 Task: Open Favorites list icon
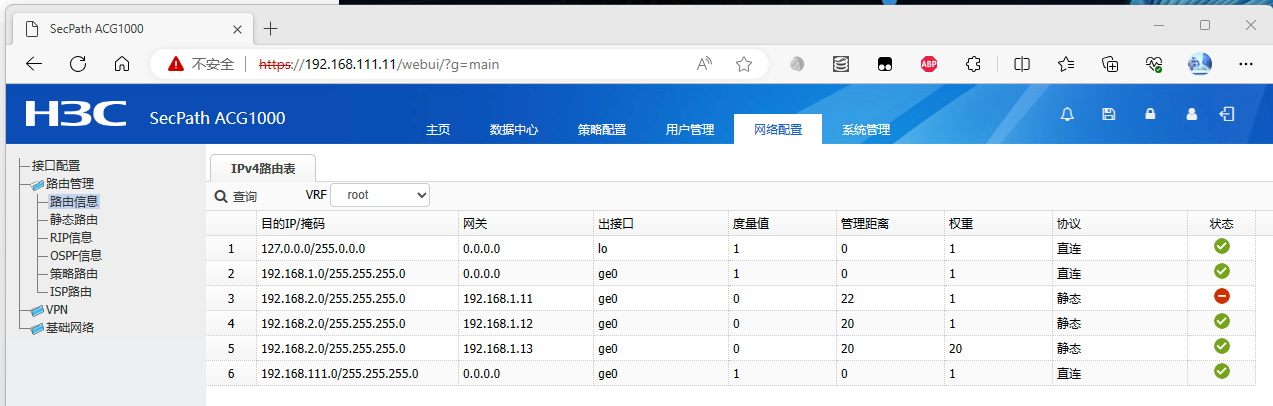[x=1066, y=64]
